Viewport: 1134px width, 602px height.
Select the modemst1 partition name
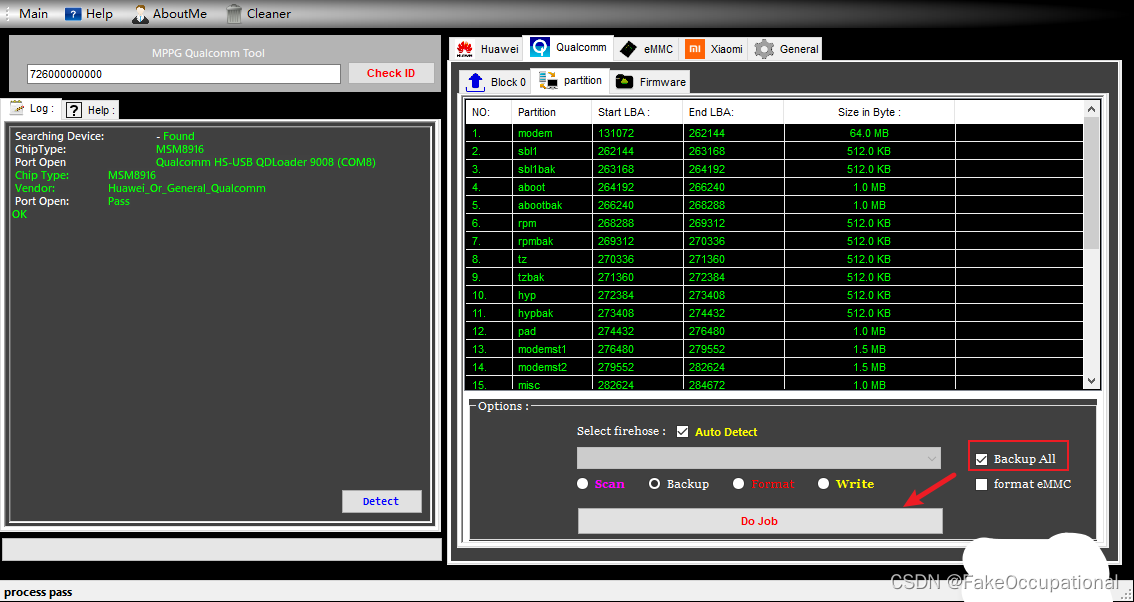(542, 349)
